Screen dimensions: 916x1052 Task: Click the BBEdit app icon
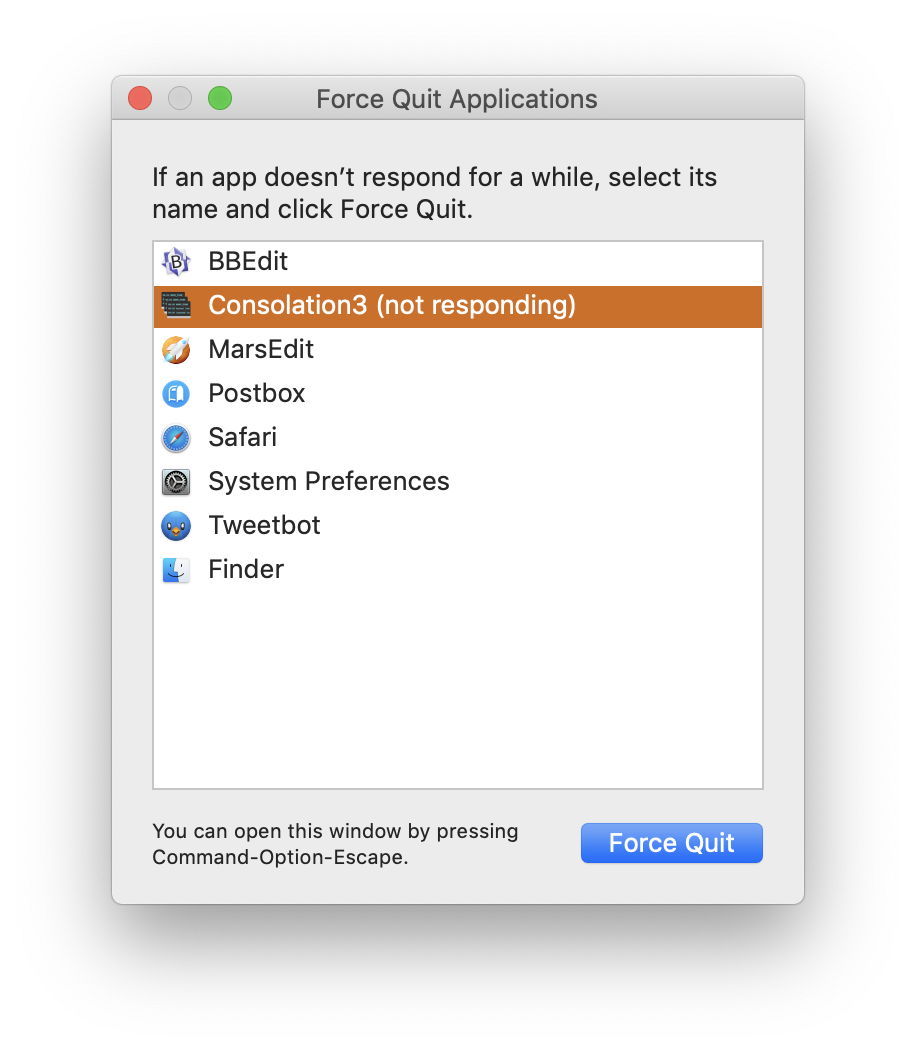pyautogui.click(x=176, y=262)
